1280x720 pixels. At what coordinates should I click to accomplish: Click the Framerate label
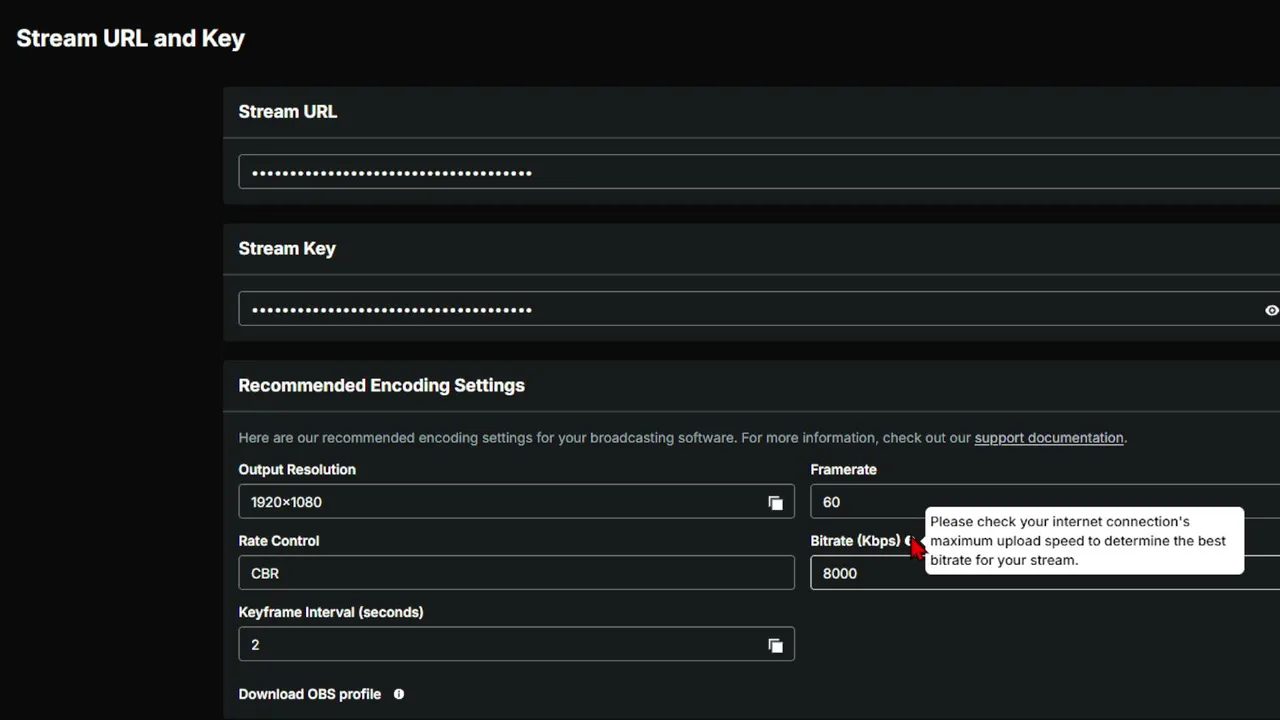[x=843, y=469]
